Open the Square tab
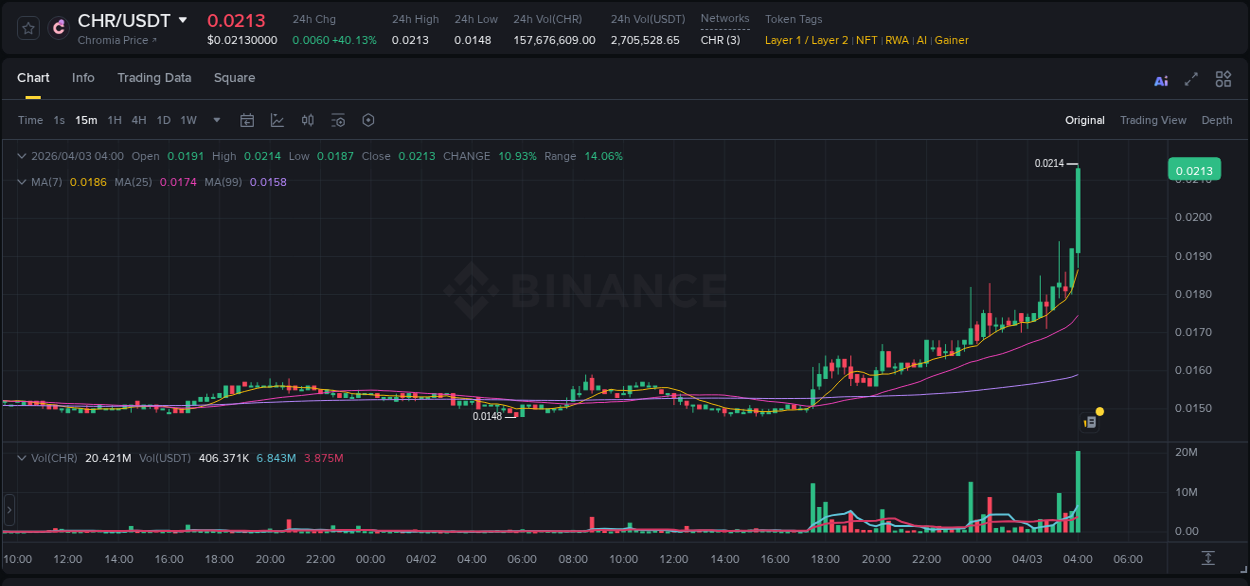This screenshot has height=586, width=1250. [234, 78]
